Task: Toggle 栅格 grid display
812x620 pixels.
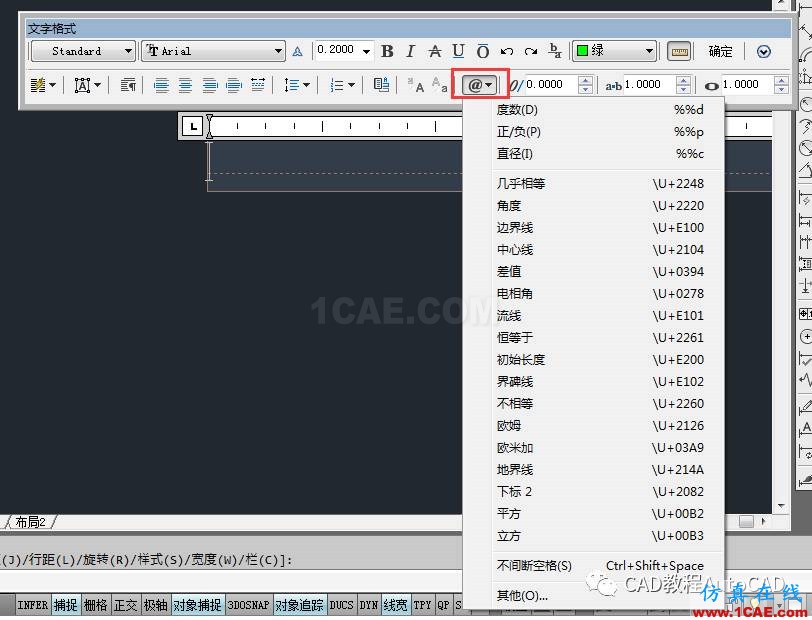Action: [x=96, y=604]
